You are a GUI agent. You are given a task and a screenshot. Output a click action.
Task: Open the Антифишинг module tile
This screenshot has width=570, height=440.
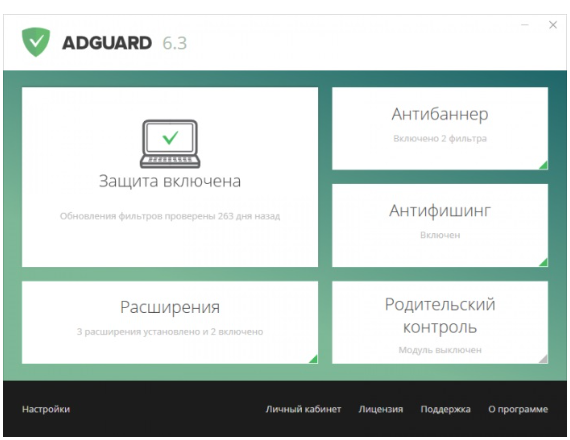pos(440,225)
